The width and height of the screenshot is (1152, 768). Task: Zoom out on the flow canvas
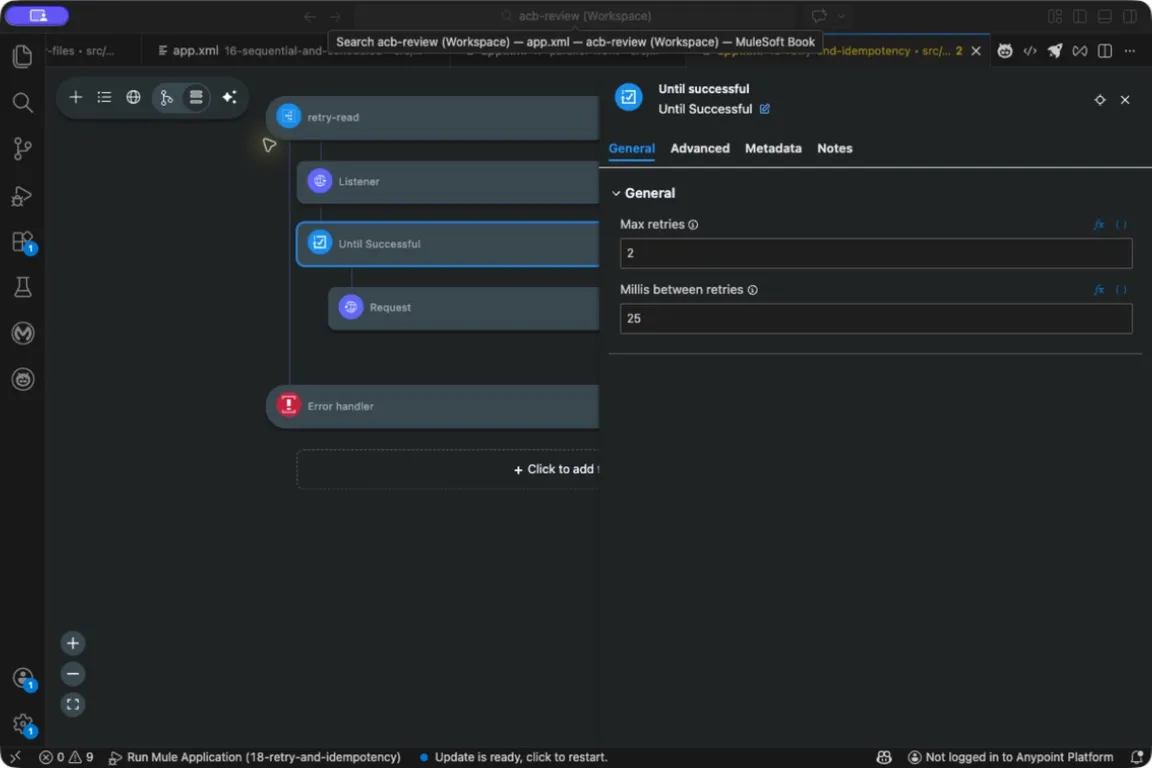(73, 674)
